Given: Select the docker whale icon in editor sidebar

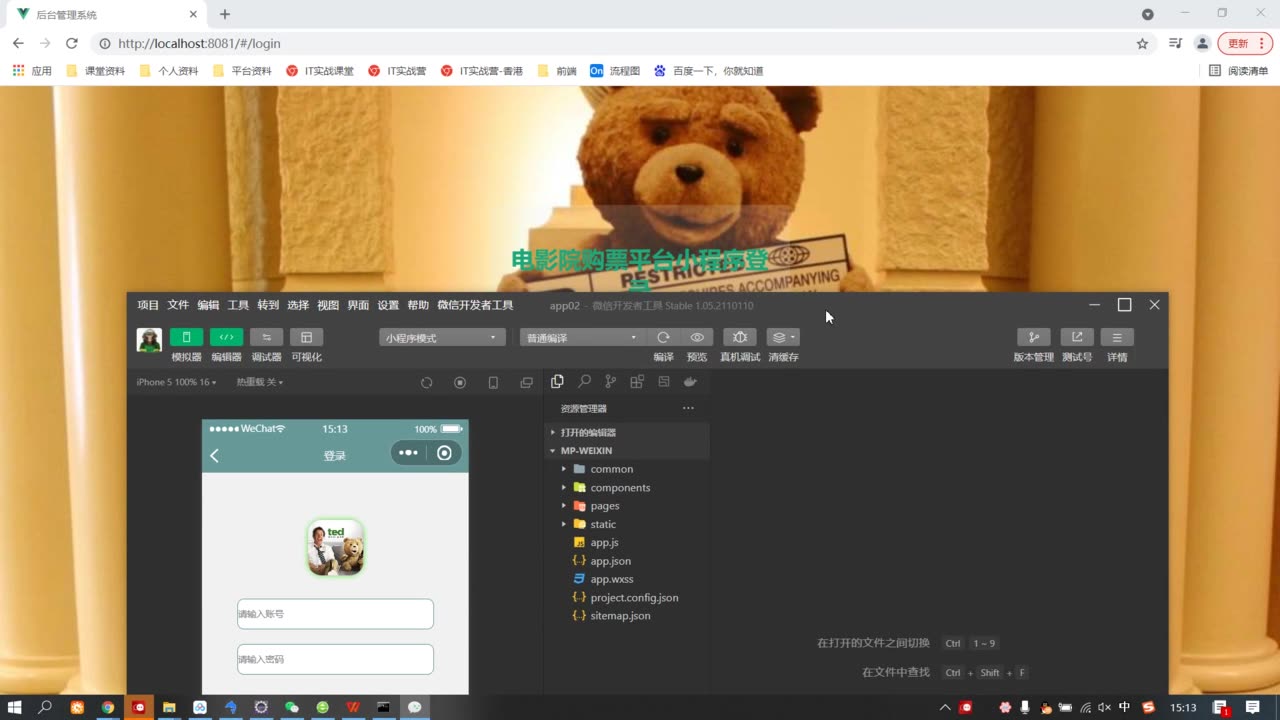Looking at the screenshot, I should [690, 381].
